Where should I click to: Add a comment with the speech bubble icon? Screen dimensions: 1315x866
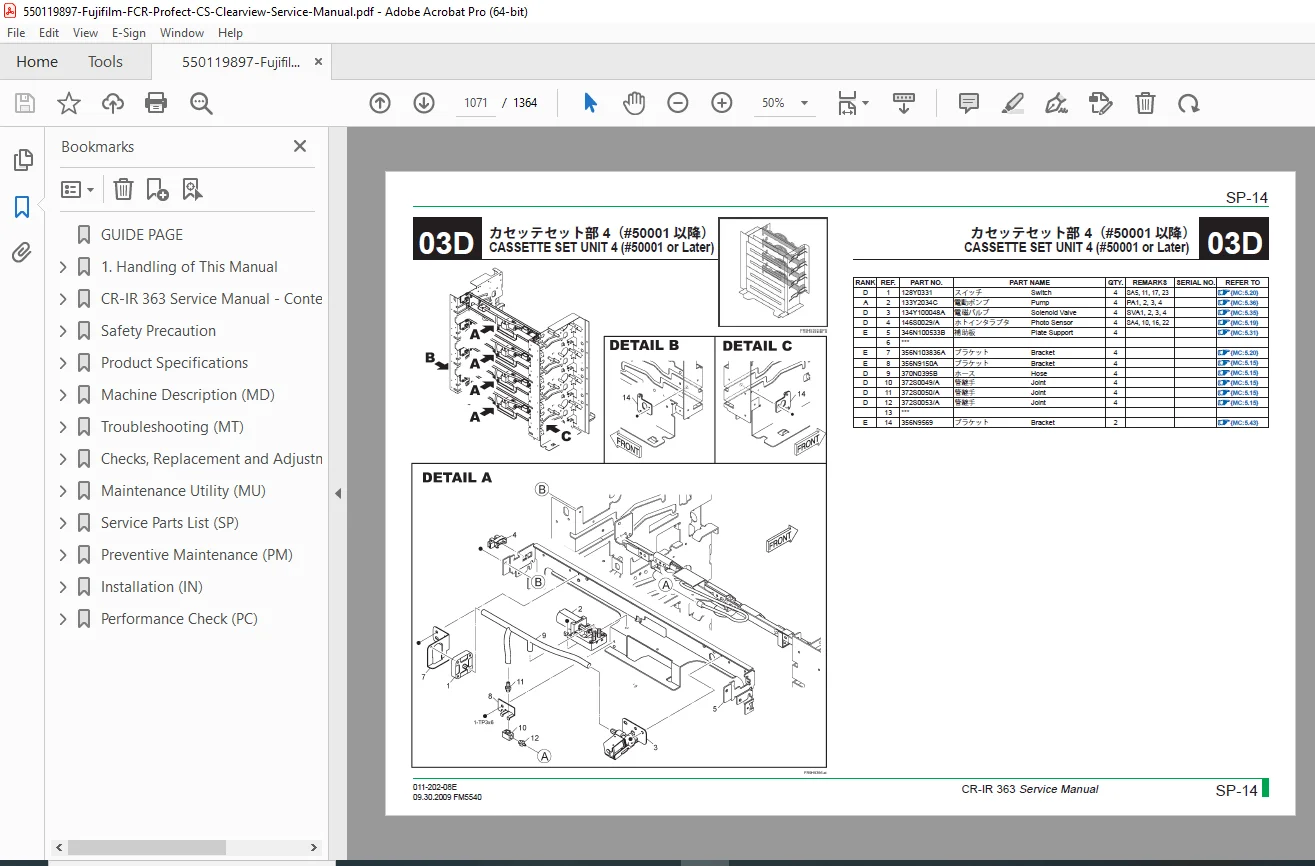pos(969,103)
